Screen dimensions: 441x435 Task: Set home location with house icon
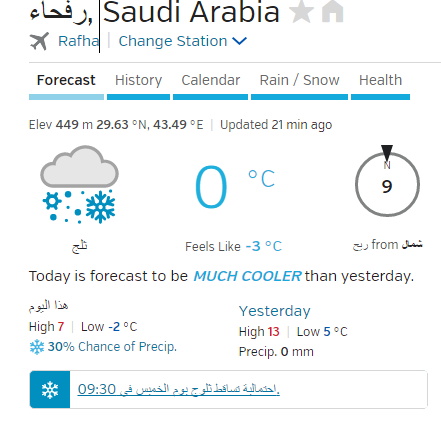click(333, 11)
